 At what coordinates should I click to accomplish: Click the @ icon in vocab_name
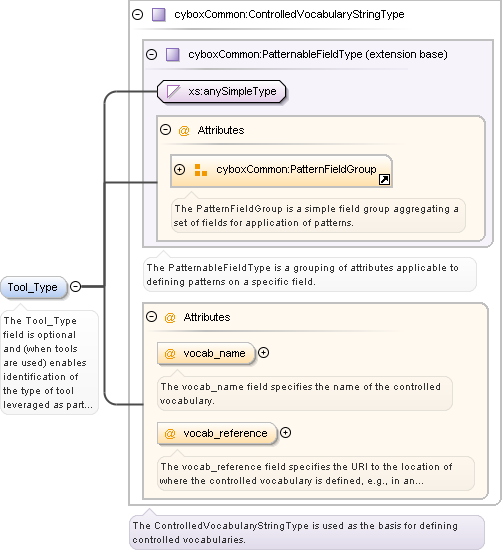[x=170, y=353]
